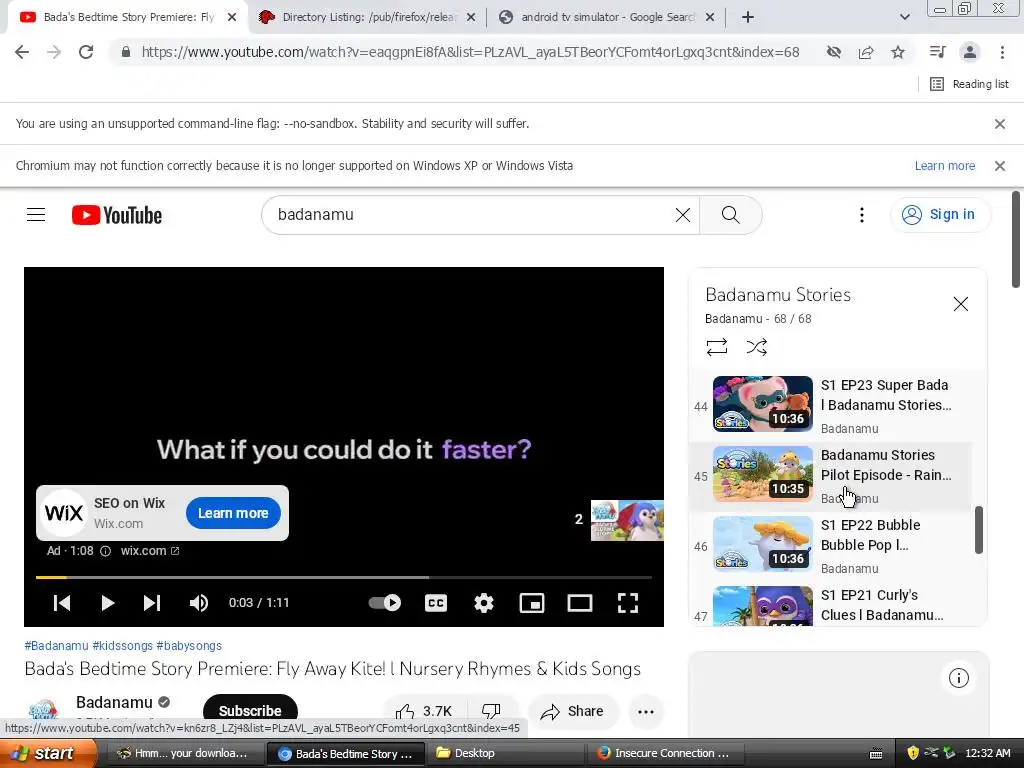Bookmark this page with the star icon

click(x=898, y=52)
